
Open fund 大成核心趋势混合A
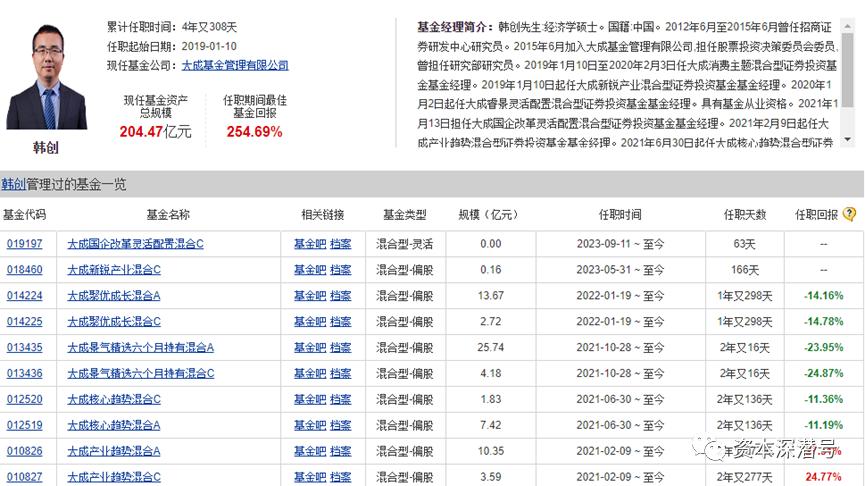114,425
